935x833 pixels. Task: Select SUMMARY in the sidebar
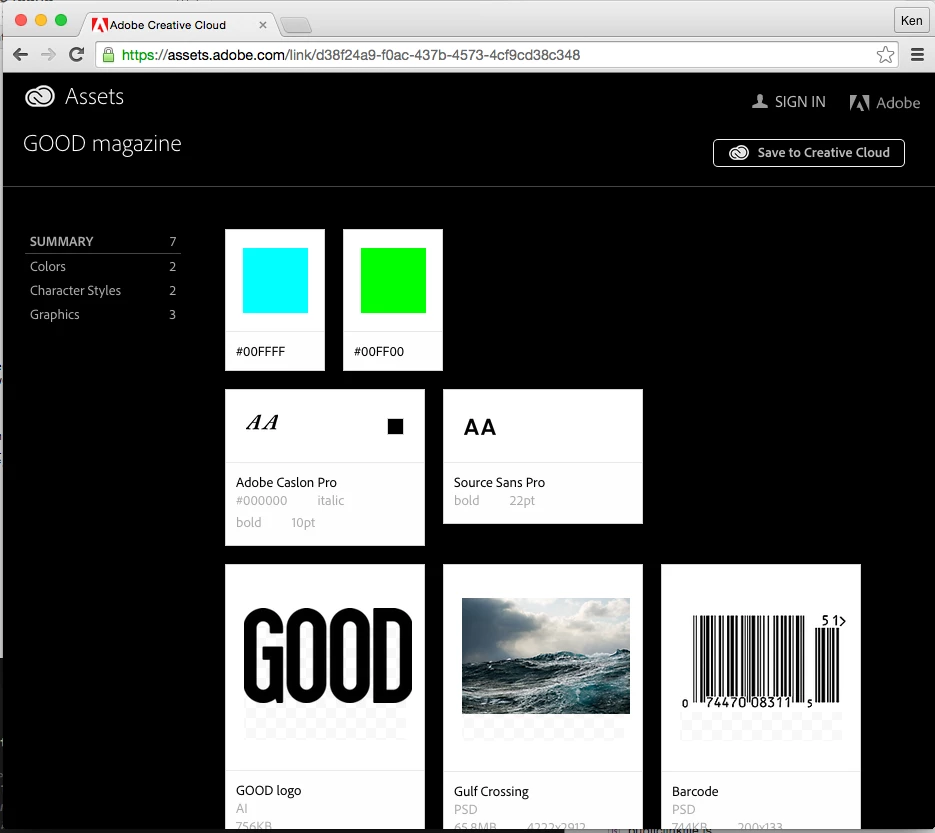pos(103,241)
